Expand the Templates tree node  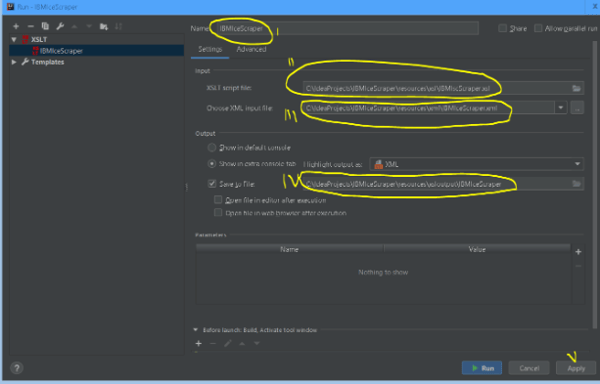pyautogui.click(x=14, y=62)
